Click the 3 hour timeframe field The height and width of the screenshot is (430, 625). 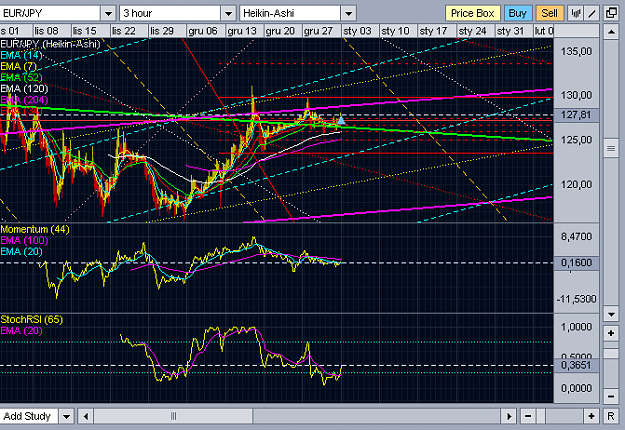tap(170, 14)
